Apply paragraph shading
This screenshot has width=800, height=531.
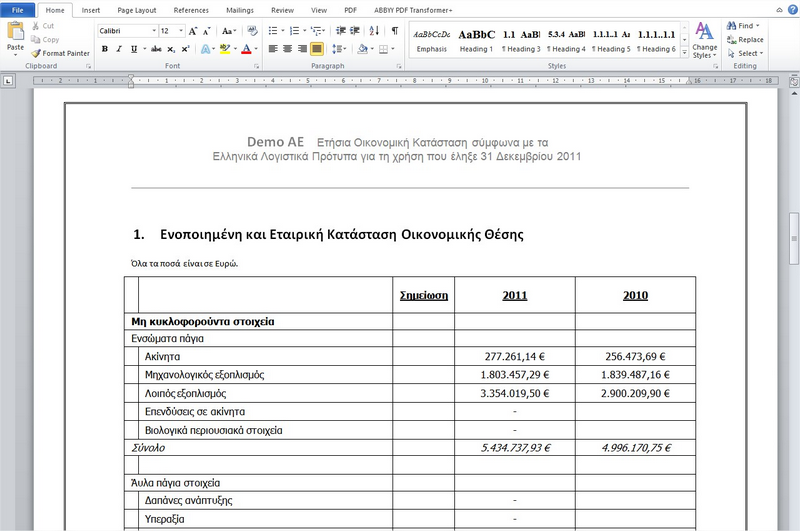click(362, 49)
